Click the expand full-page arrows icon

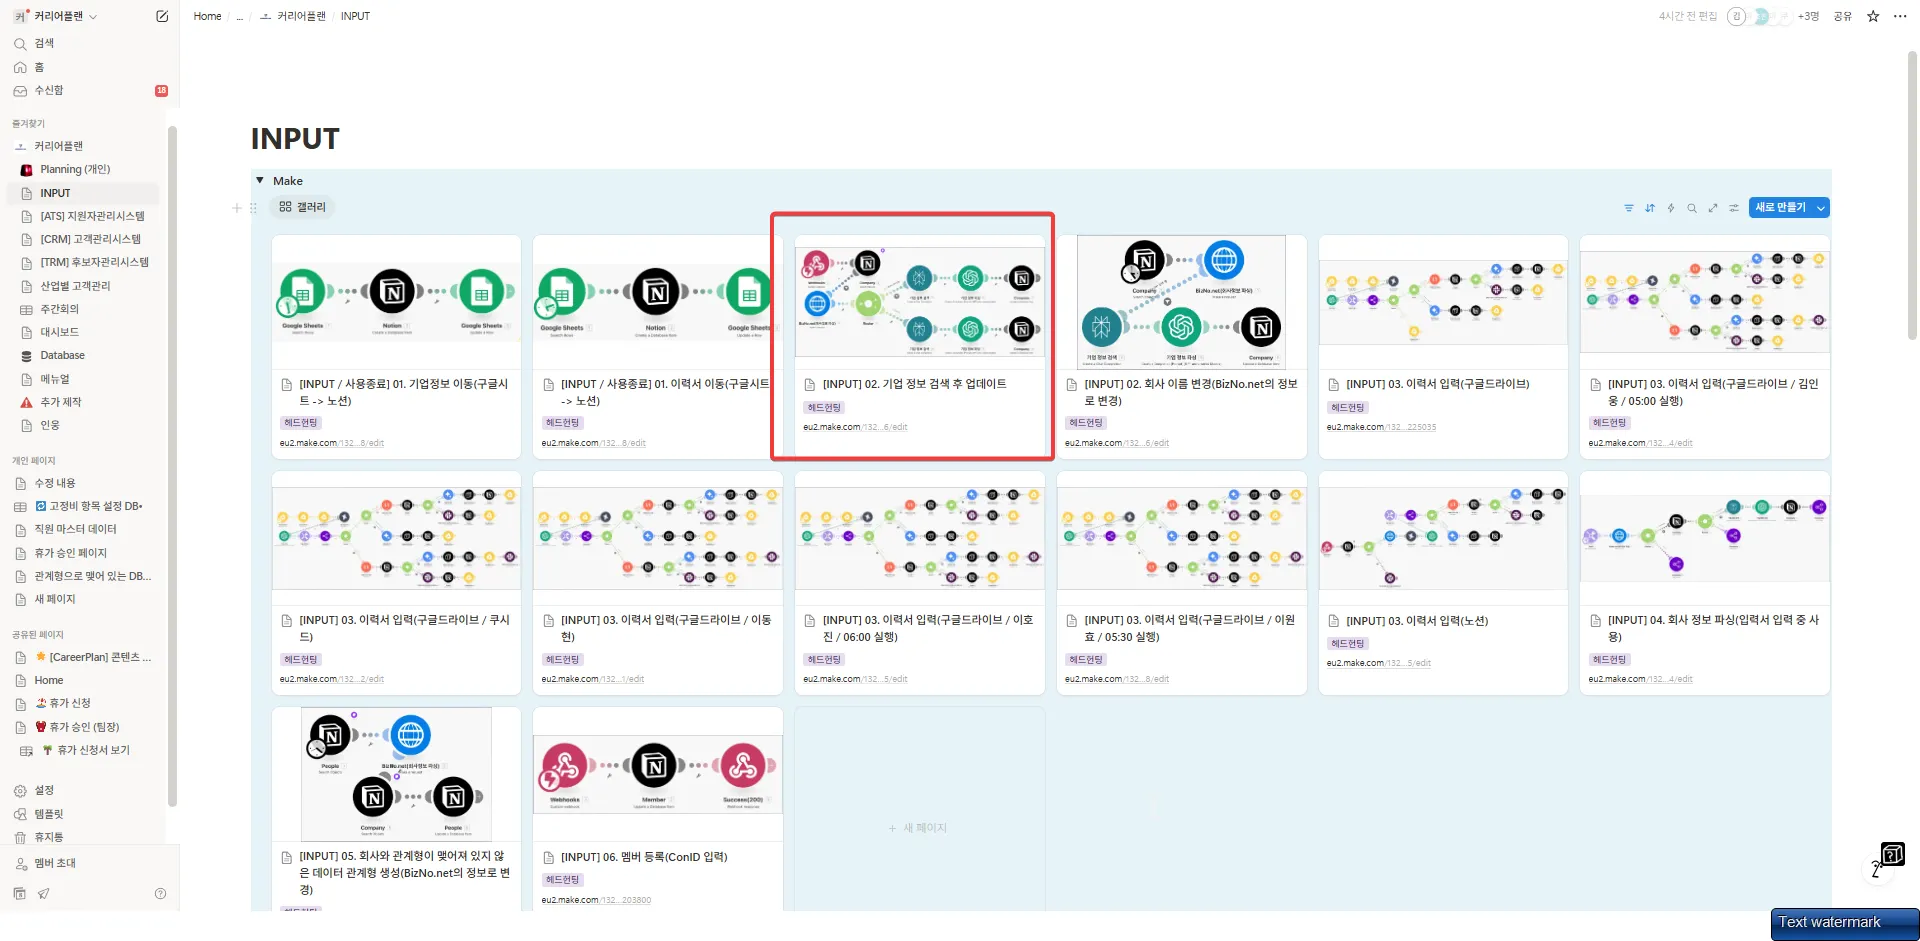tap(1713, 208)
